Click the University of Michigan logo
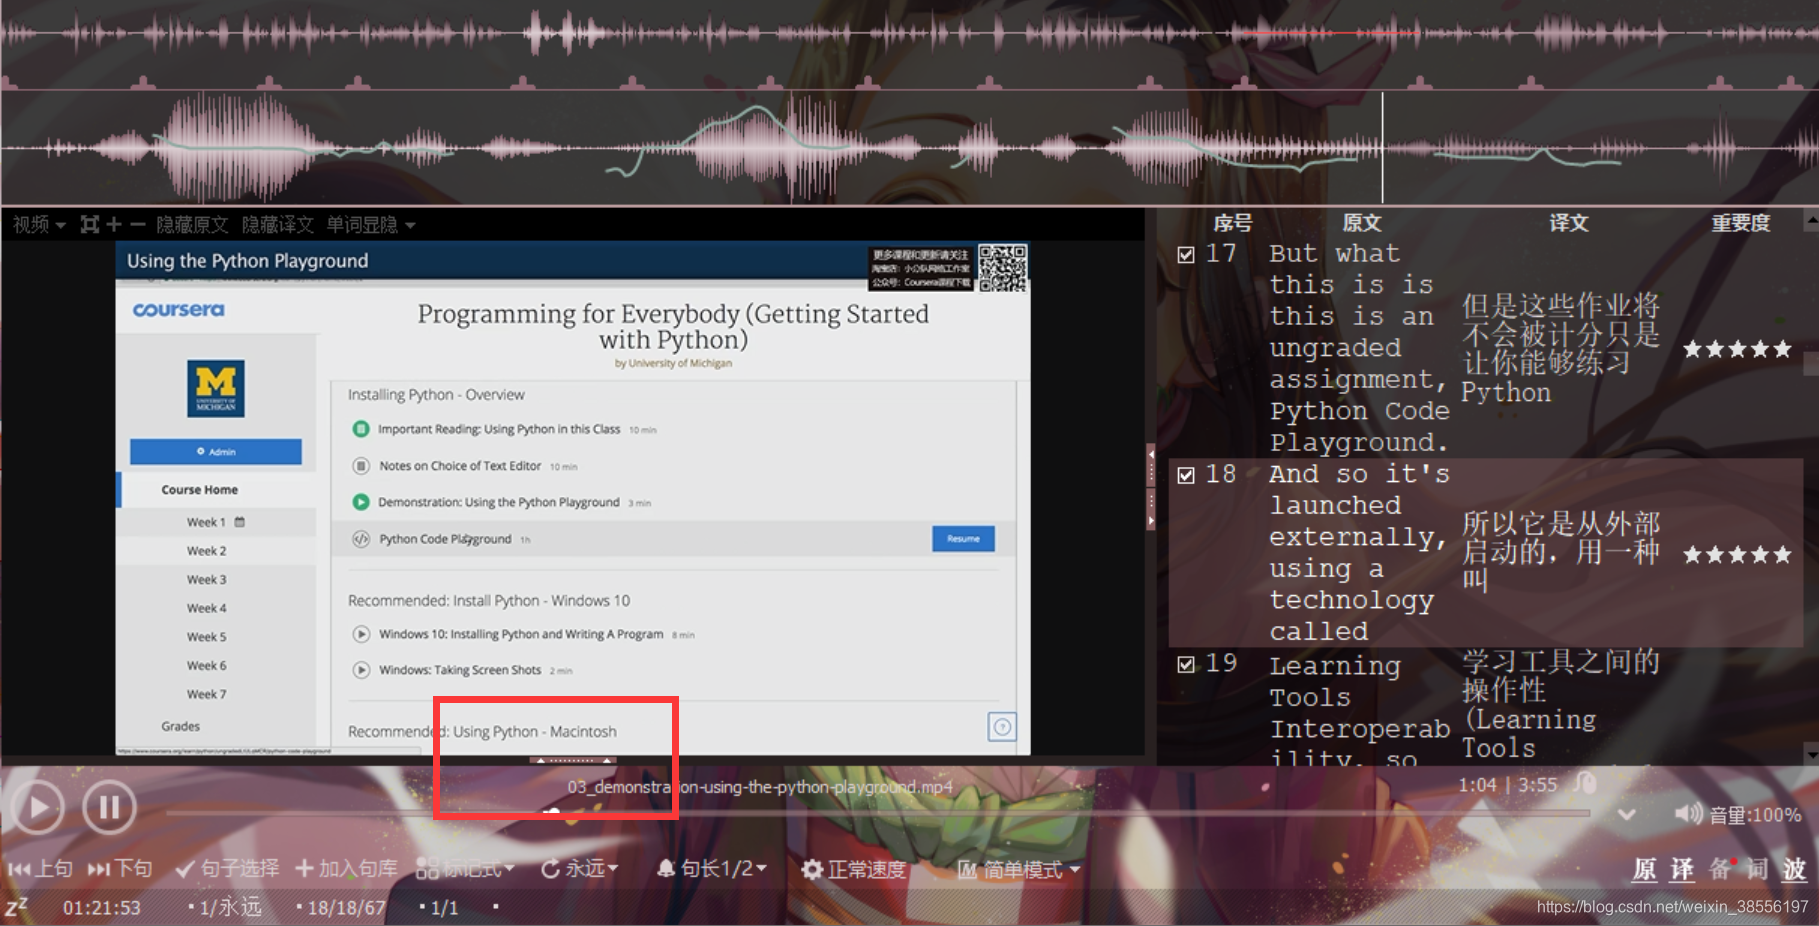 pos(215,388)
